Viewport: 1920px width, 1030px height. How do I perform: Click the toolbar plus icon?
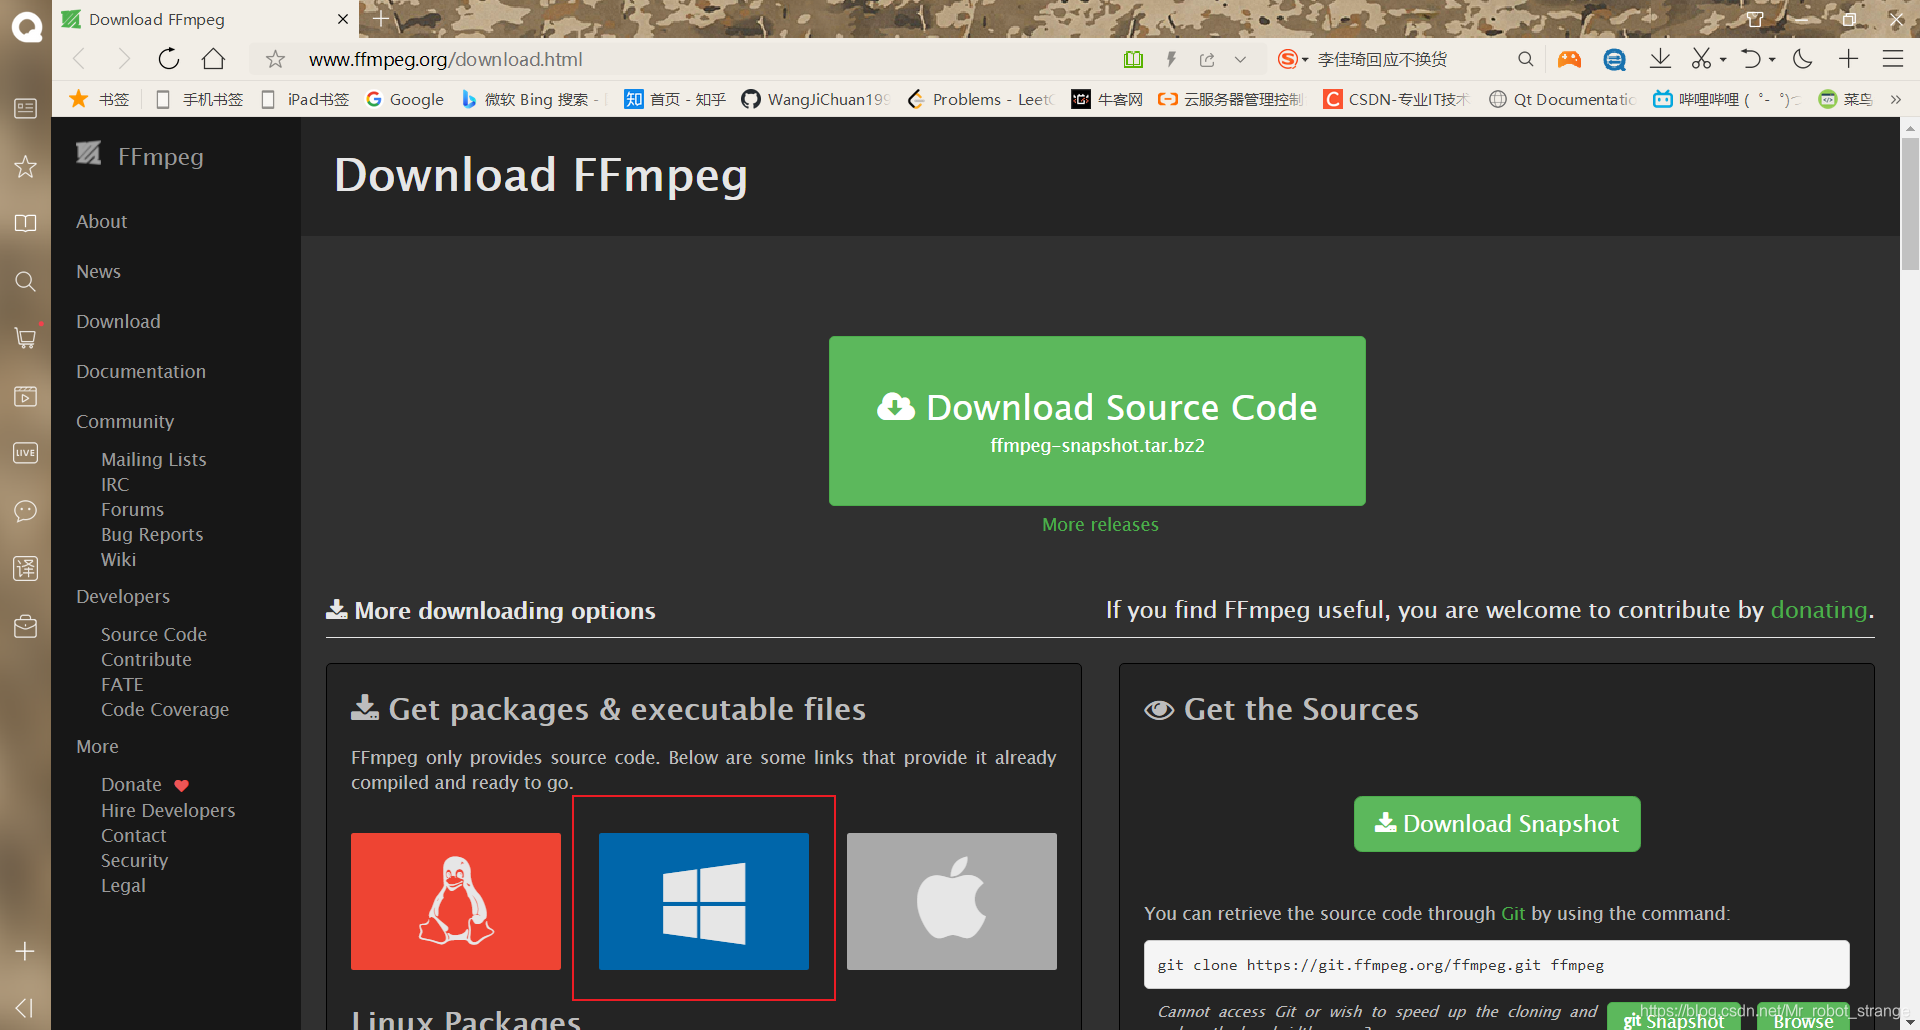pos(1848,59)
